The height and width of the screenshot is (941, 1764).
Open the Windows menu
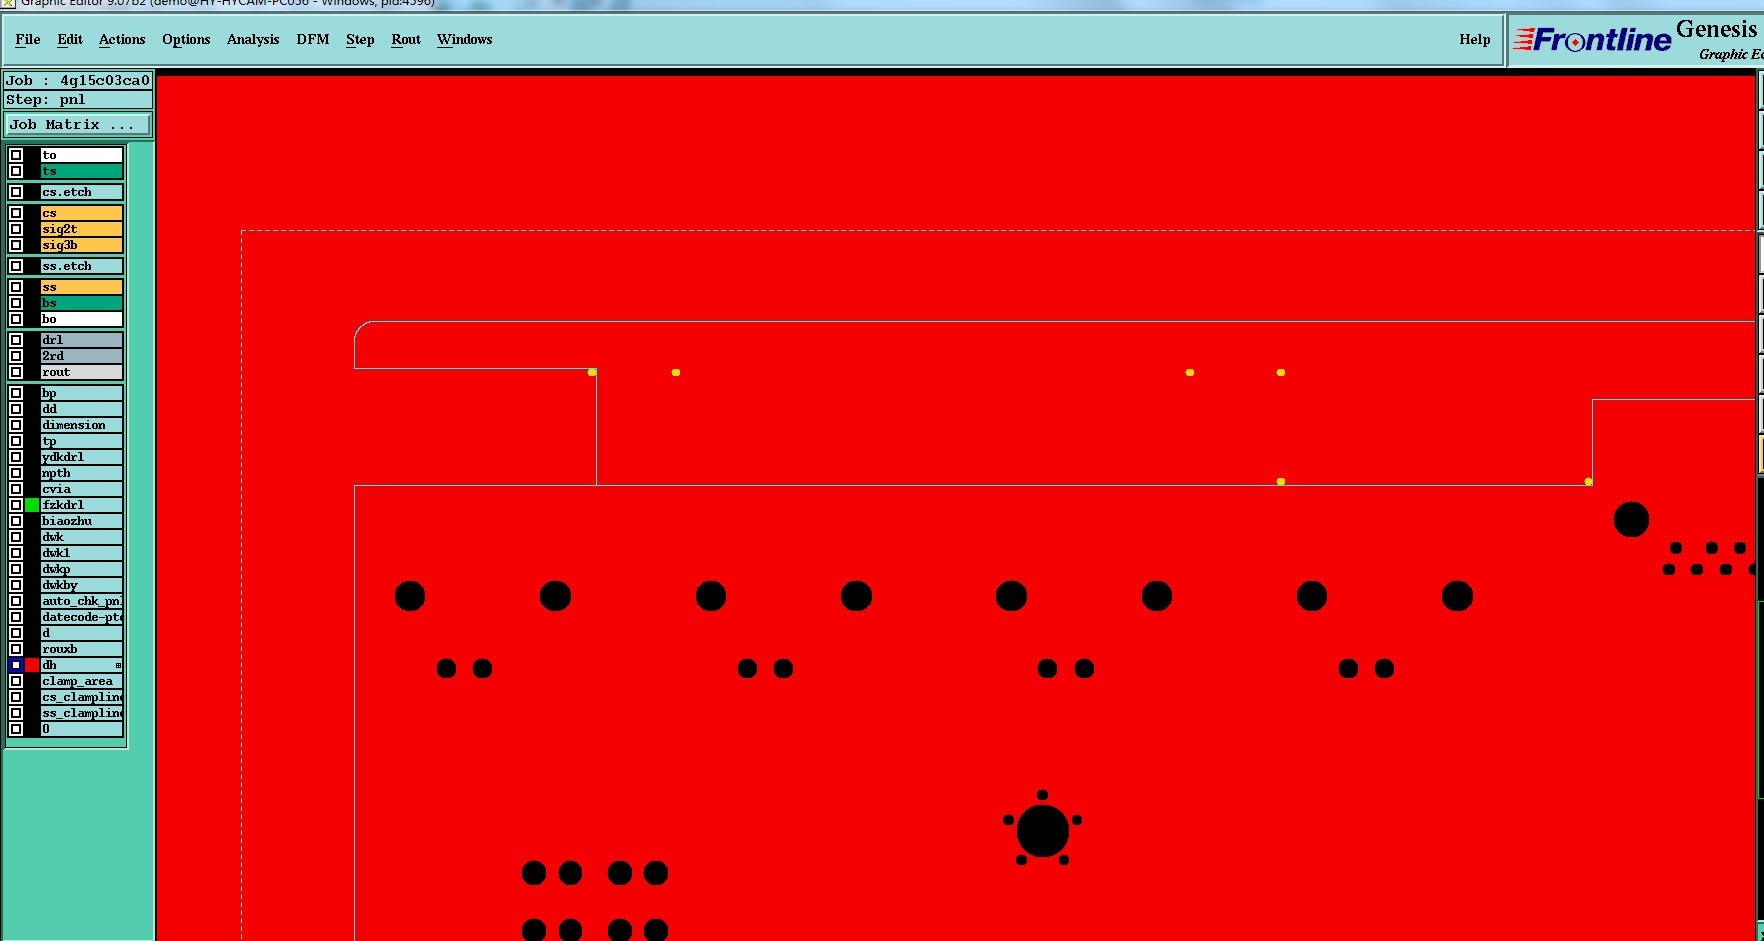coord(465,39)
